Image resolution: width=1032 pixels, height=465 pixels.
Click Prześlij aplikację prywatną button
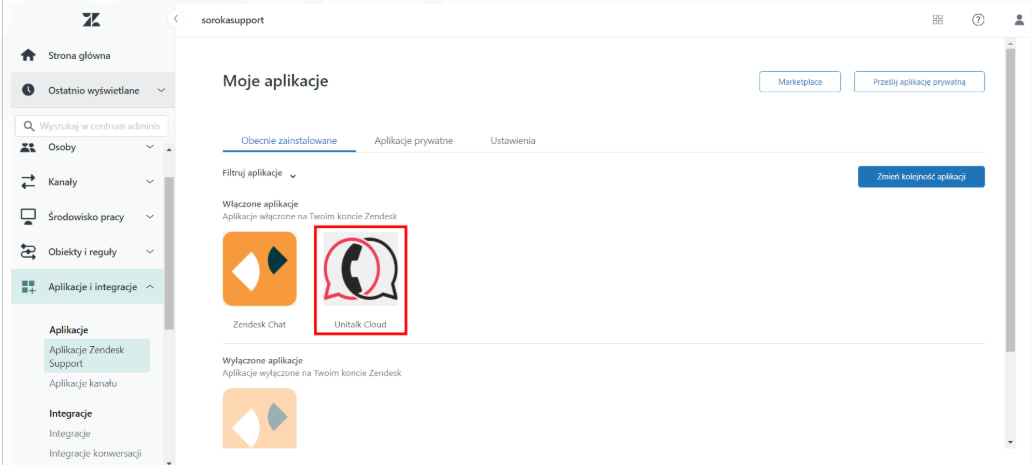(x=919, y=82)
